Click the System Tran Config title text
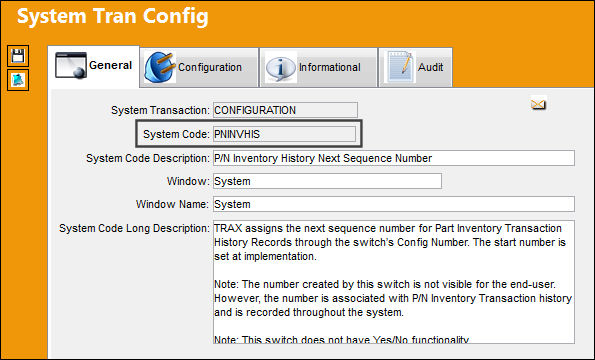The image size is (595, 360). pos(113,17)
